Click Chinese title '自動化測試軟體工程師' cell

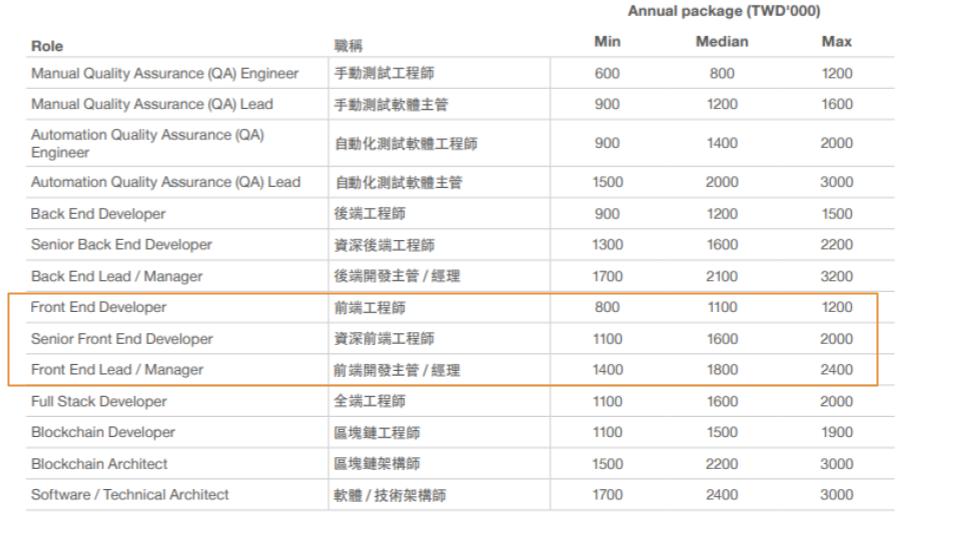pyautogui.click(x=406, y=143)
